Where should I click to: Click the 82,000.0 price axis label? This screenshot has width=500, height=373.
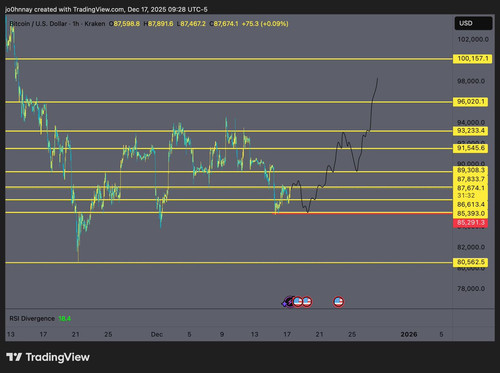pos(471,247)
